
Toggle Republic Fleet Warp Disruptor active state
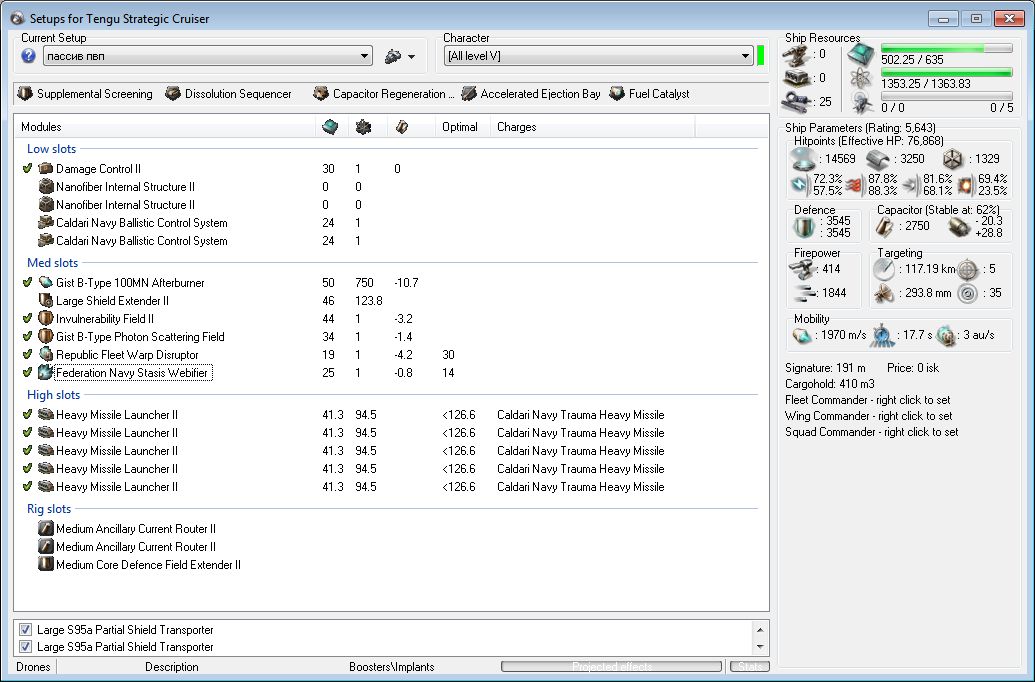click(x=27, y=355)
